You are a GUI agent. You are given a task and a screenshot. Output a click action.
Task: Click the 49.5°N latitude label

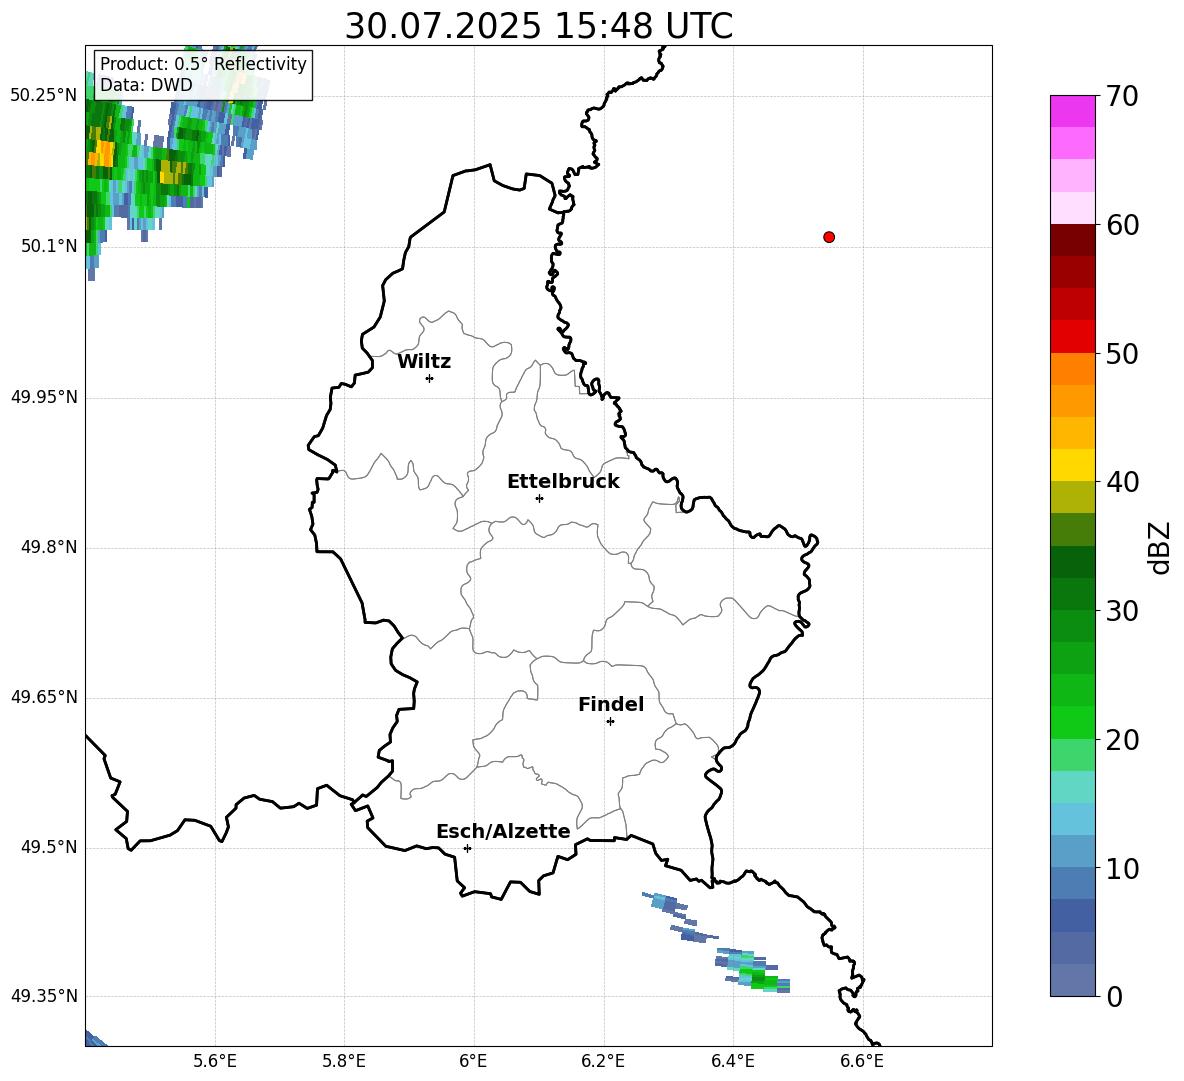click(49, 847)
